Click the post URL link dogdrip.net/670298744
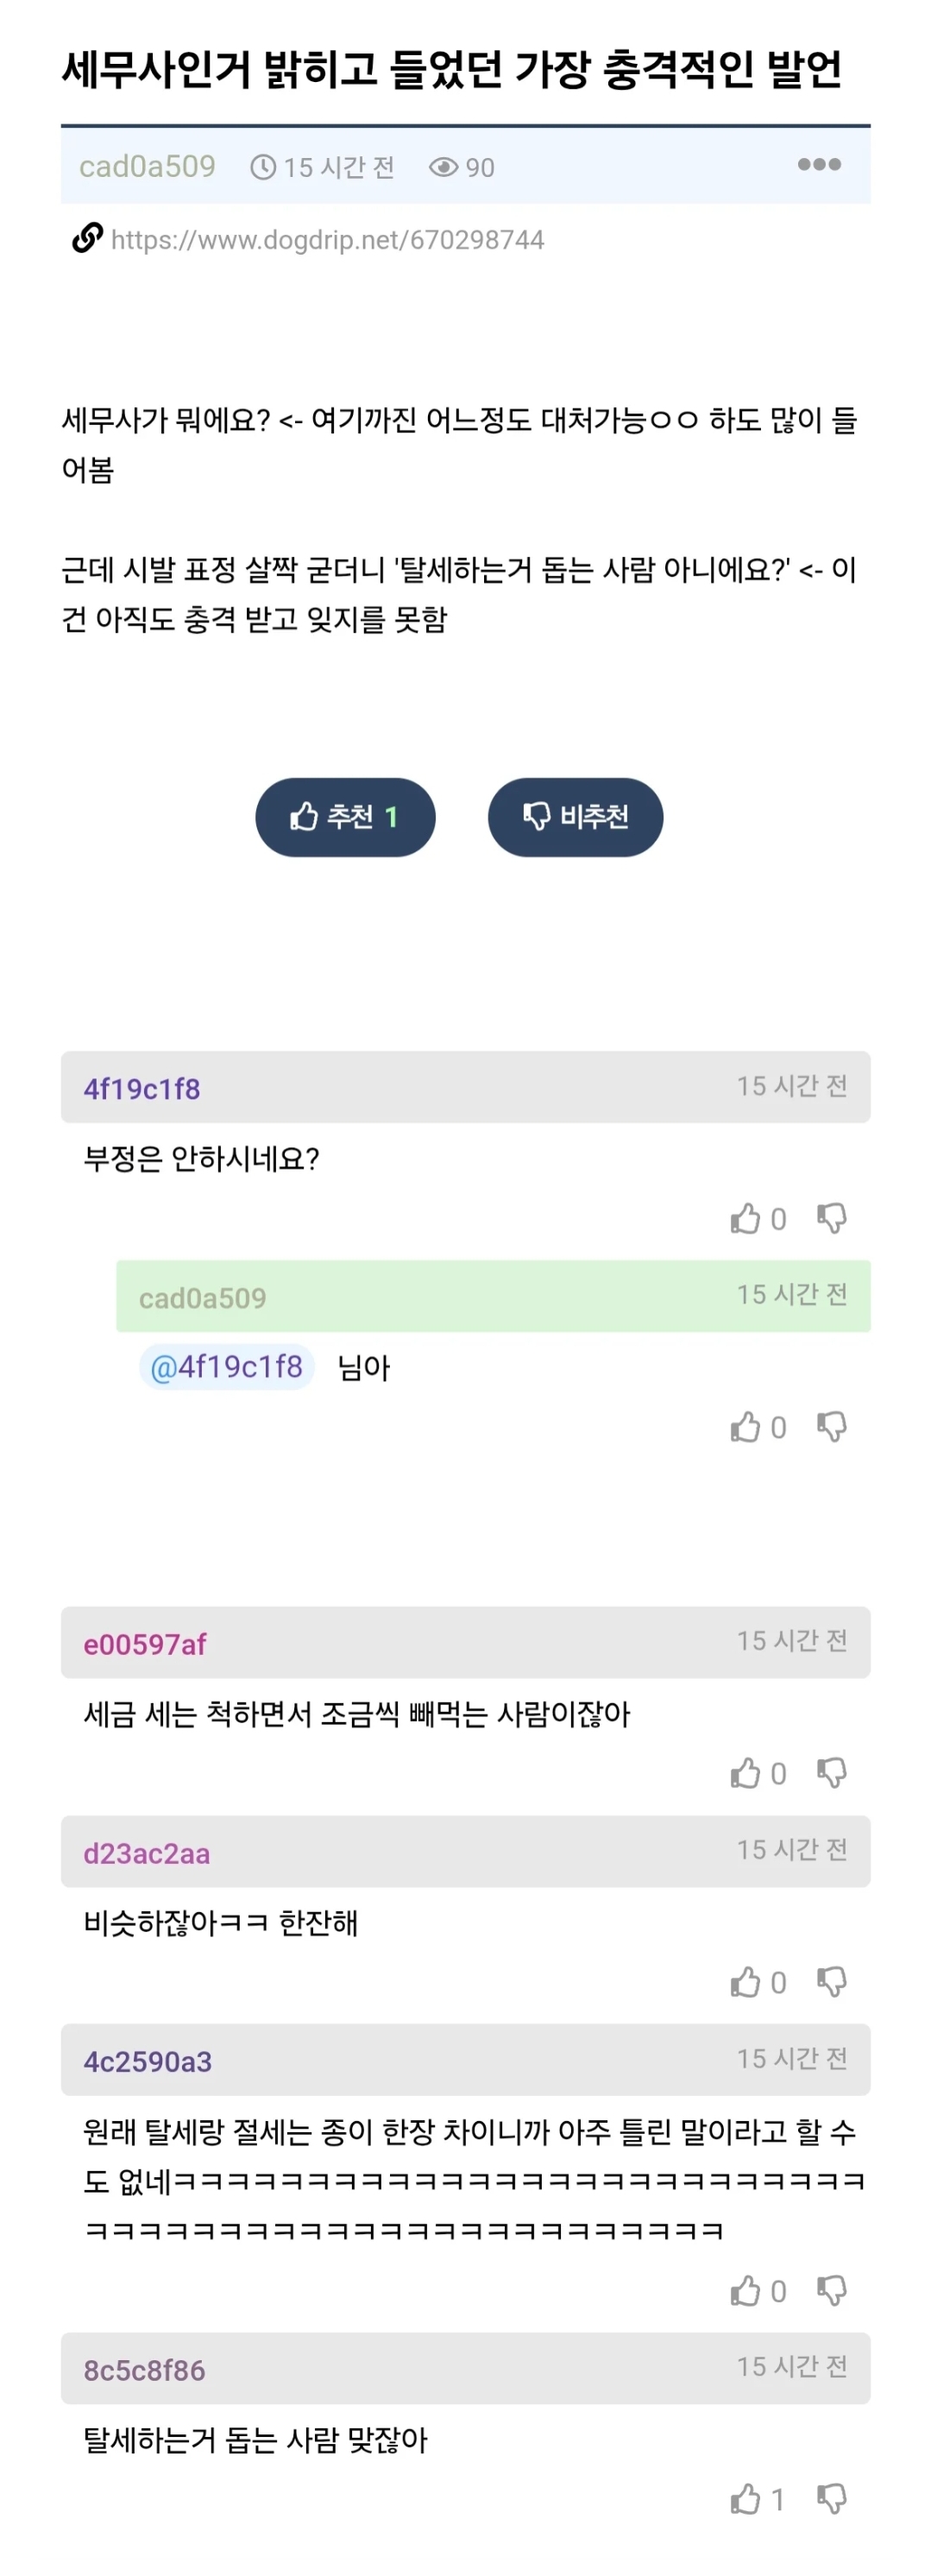 pos(327,240)
